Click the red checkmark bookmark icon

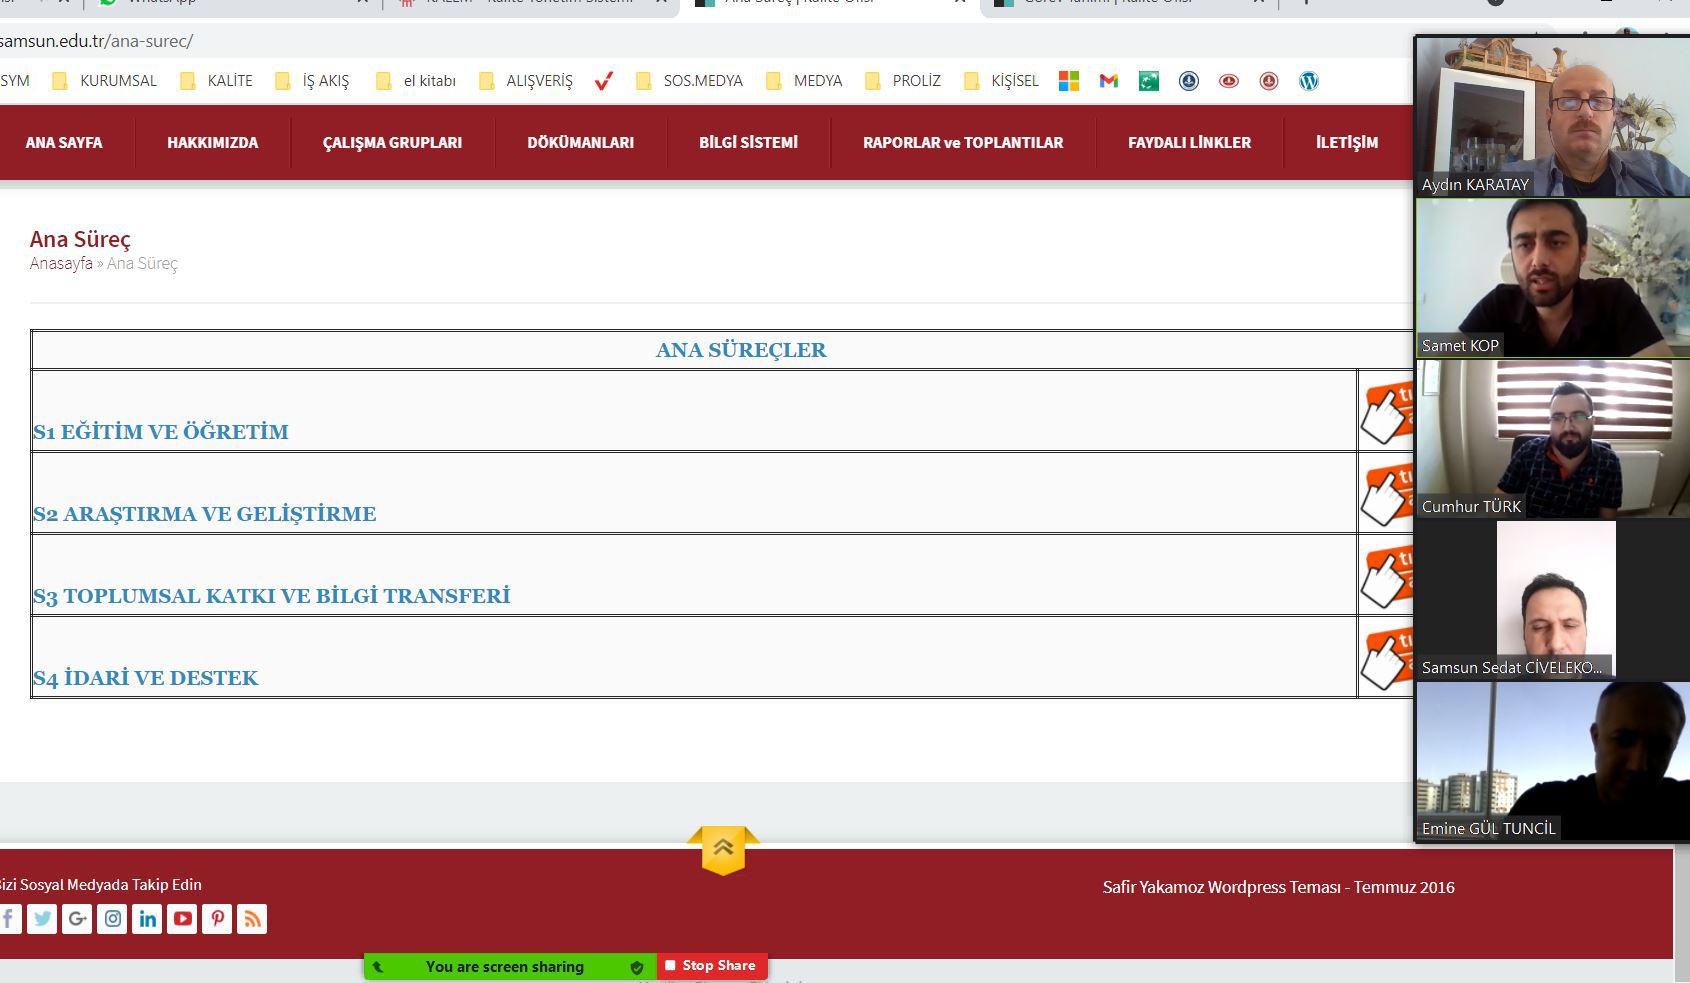click(x=603, y=81)
